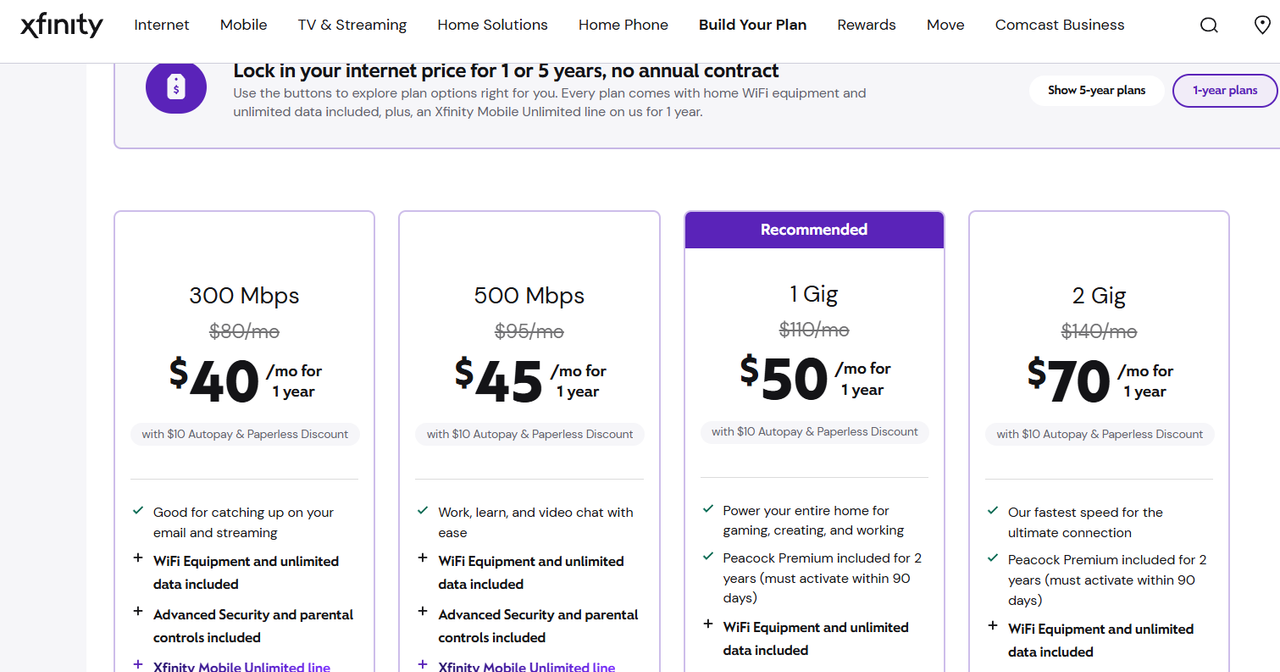Visit the Comcast Business link
The width and height of the screenshot is (1280, 672).
pos(1059,25)
